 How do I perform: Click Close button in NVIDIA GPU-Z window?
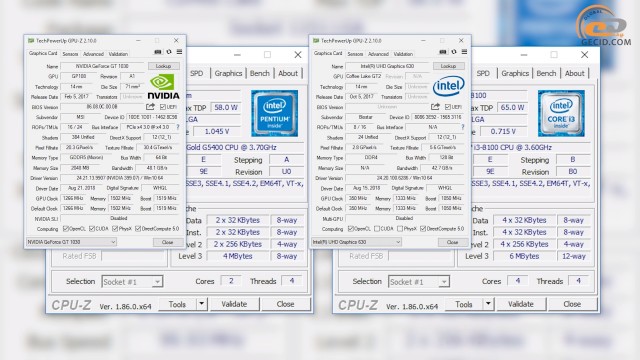pos(168,242)
